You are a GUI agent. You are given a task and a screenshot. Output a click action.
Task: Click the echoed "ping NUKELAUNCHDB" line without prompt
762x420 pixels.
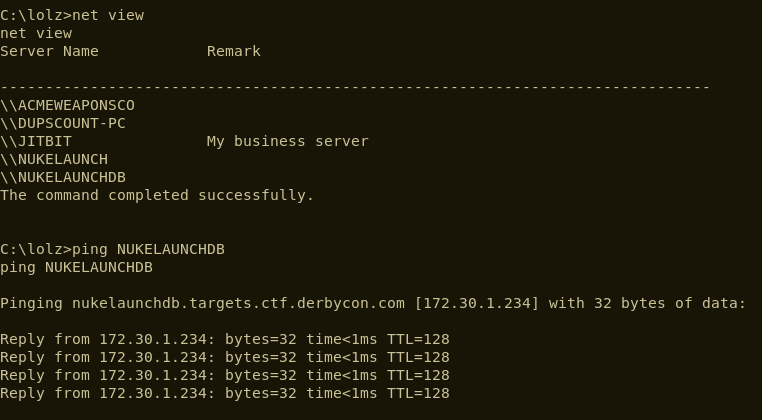(x=76, y=267)
